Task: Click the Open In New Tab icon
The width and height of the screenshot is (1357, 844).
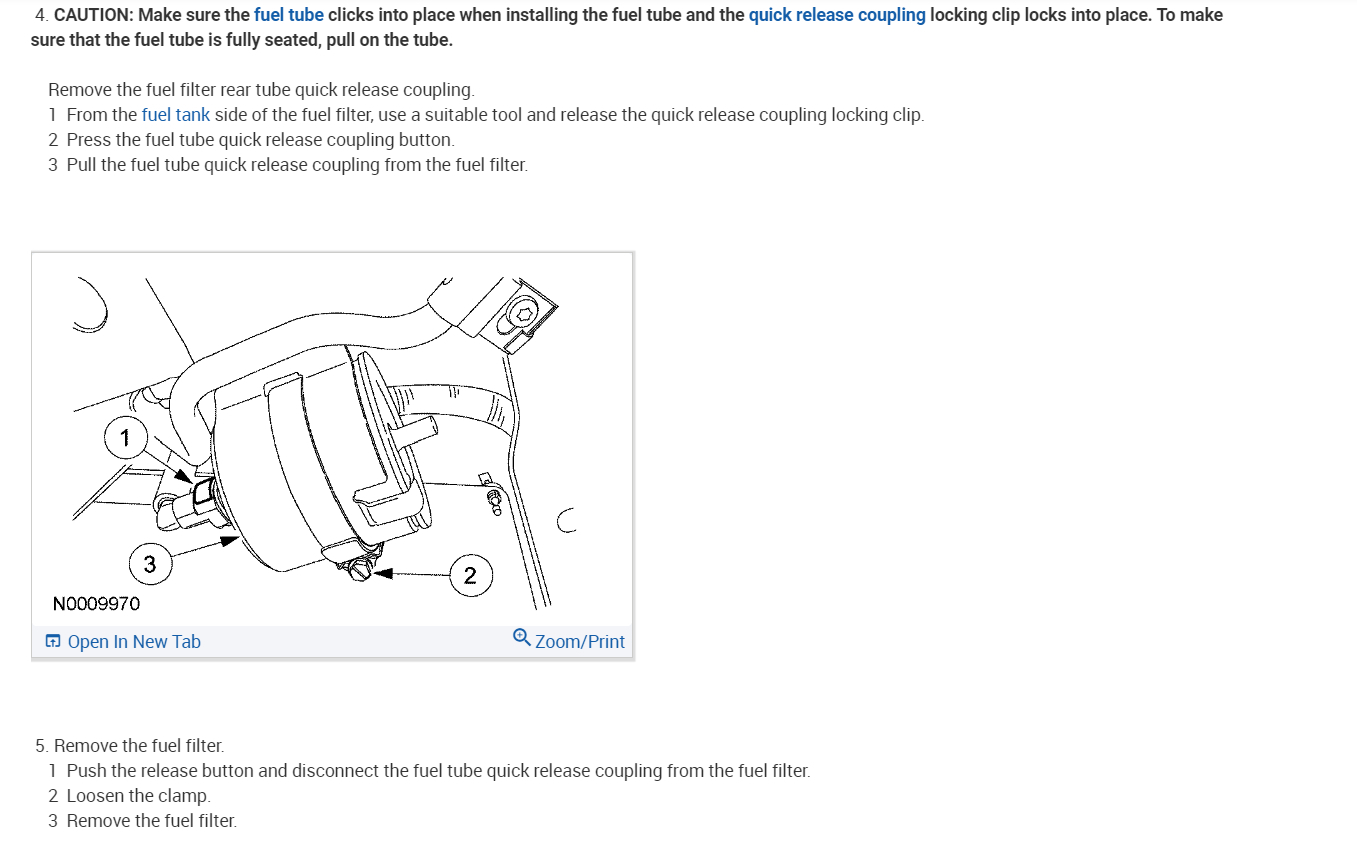Action: pyautogui.click(x=54, y=642)
